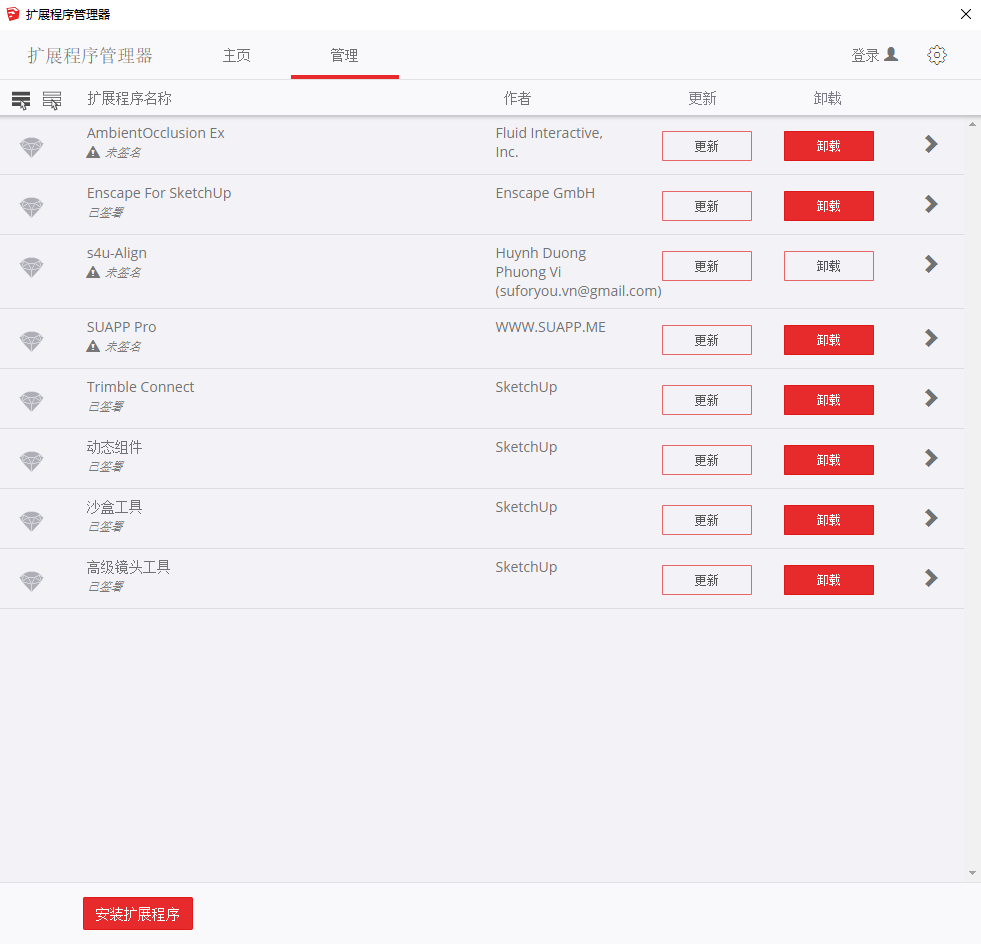Uninstall 高级镜头工具 extension
The height and width of the screenshot is (944, 981).
(828, 580)
